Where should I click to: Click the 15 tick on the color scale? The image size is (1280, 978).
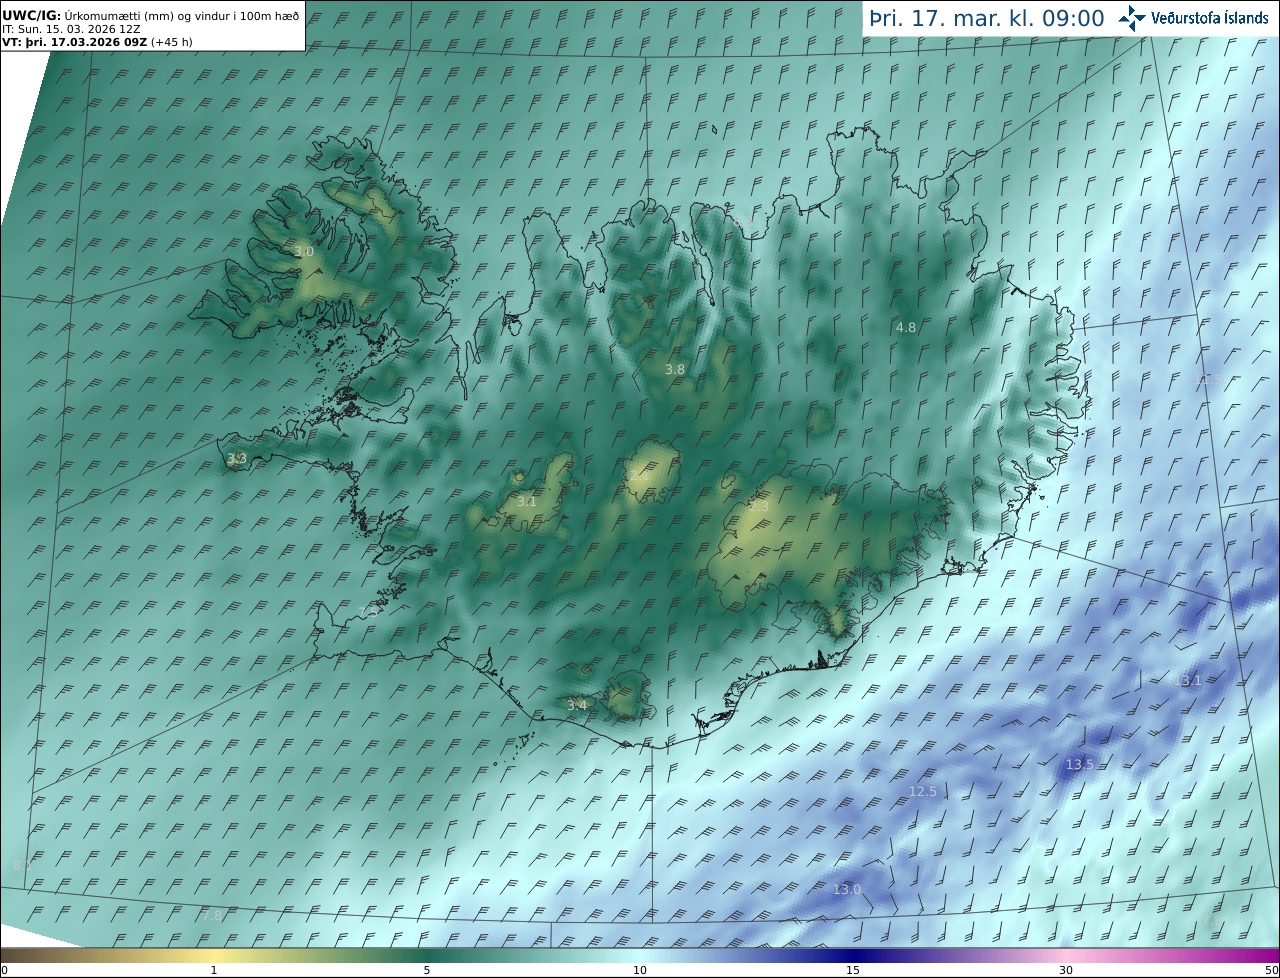pos(853,970)
